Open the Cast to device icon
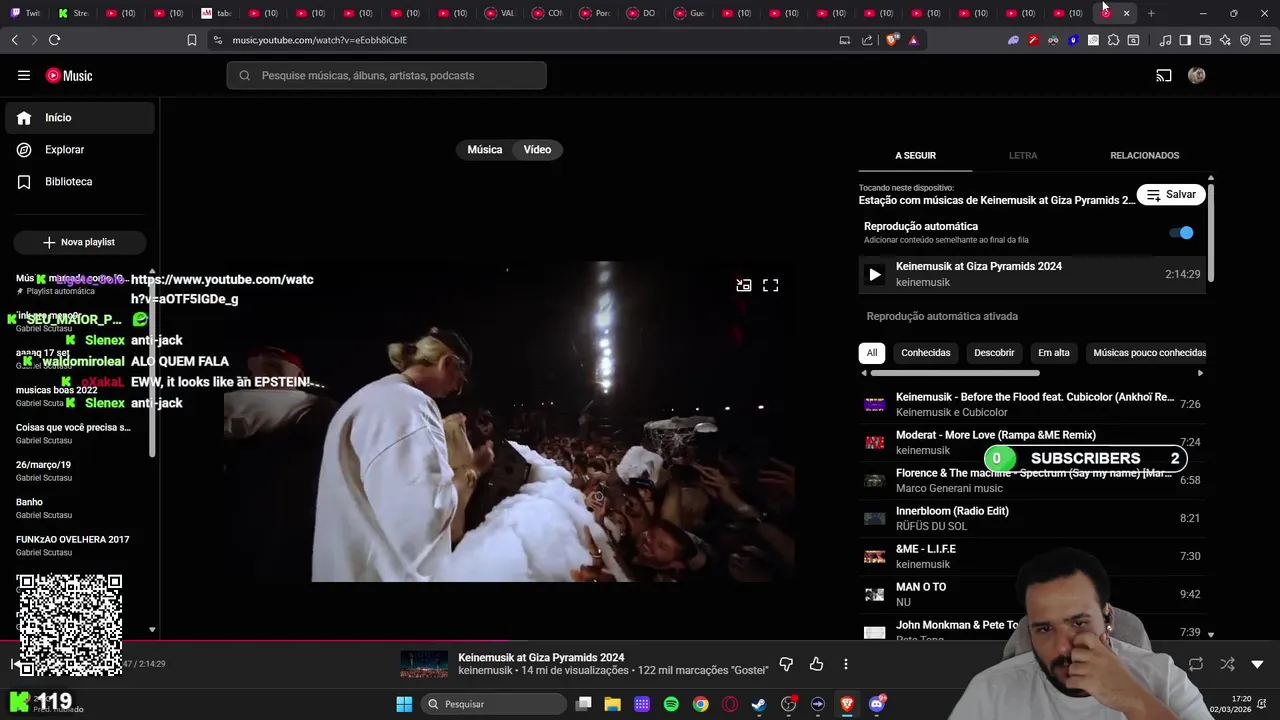This screenshot has height=720, width=1280. click(x=1164, y=75)
